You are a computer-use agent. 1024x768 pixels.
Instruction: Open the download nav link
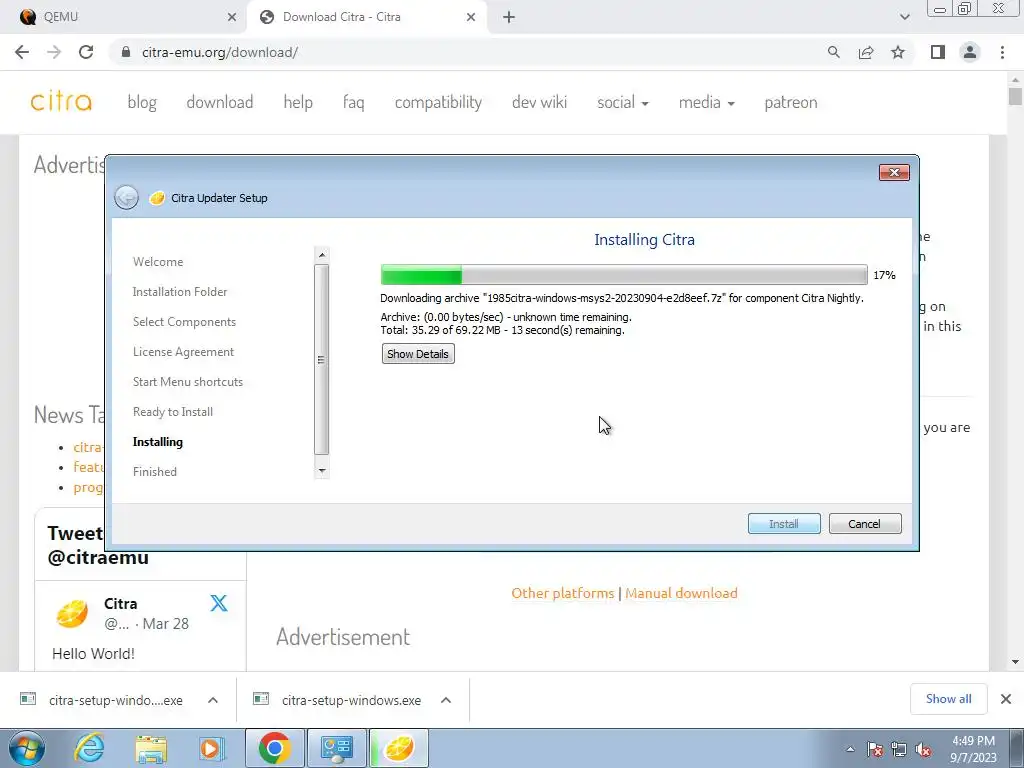coord(219,103)
